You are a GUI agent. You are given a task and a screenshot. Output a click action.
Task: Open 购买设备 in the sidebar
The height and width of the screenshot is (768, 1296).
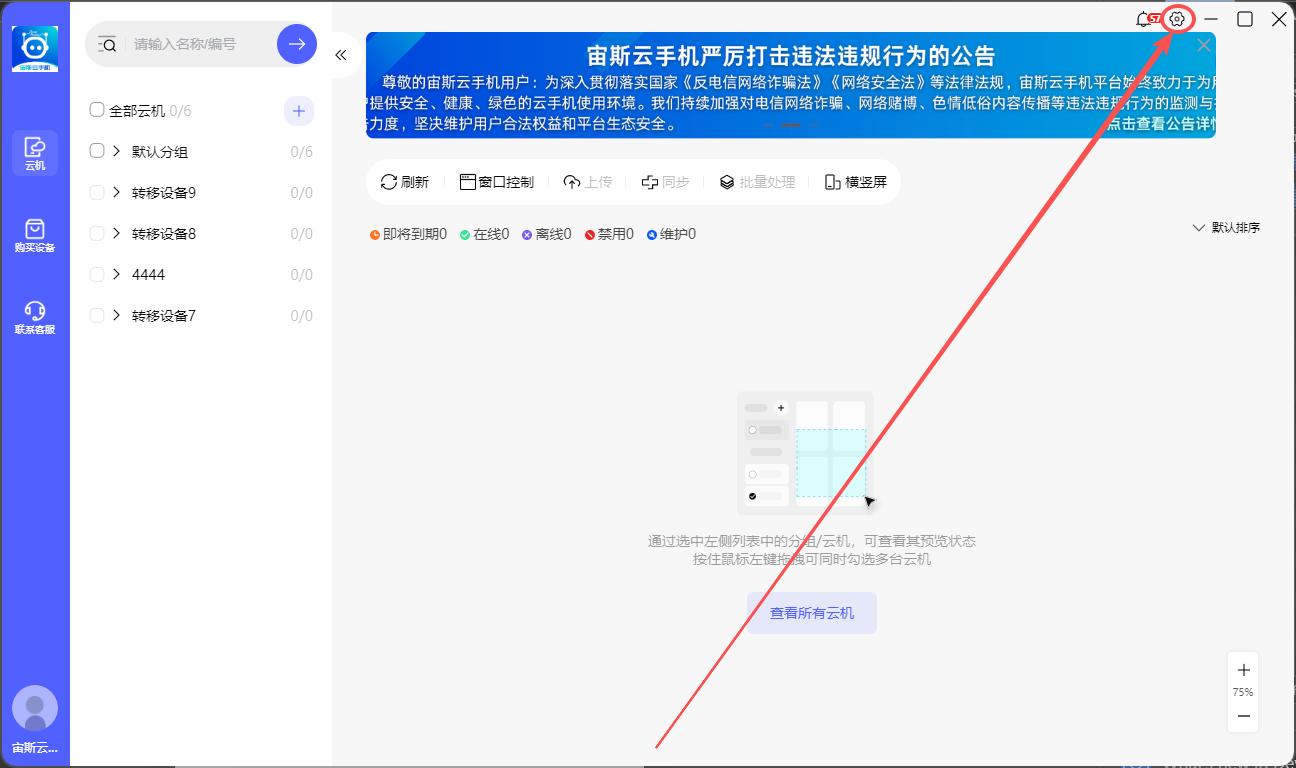(35, 236)
